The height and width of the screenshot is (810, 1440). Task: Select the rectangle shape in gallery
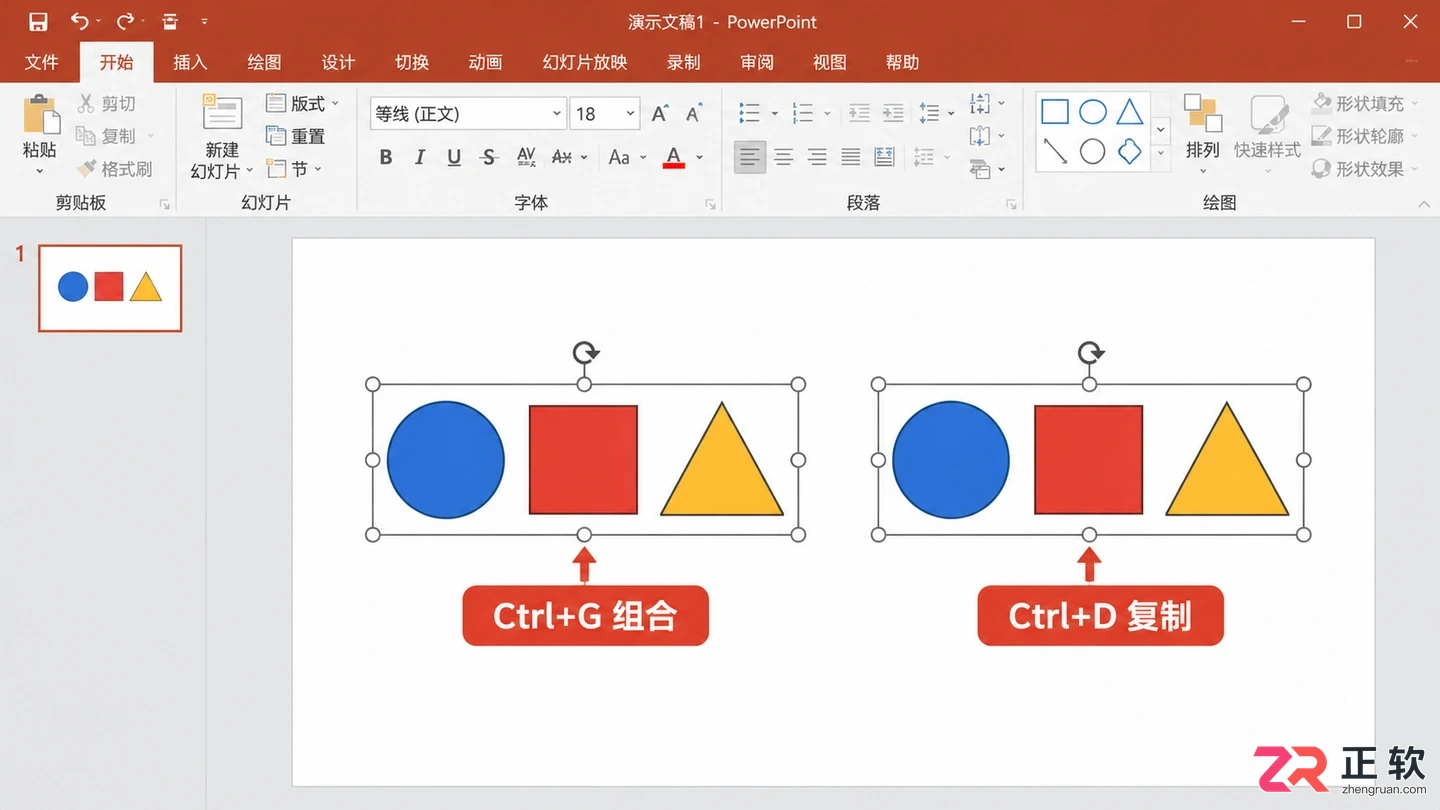pyautogui.click(x=1055, y=111)
